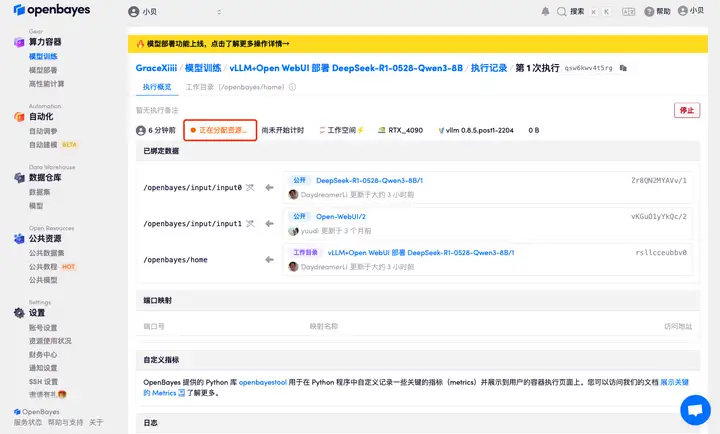Go to 模型训练 in the breadcrumb
720x434 pixels.
pyautogui.click(x=203, y=68)
